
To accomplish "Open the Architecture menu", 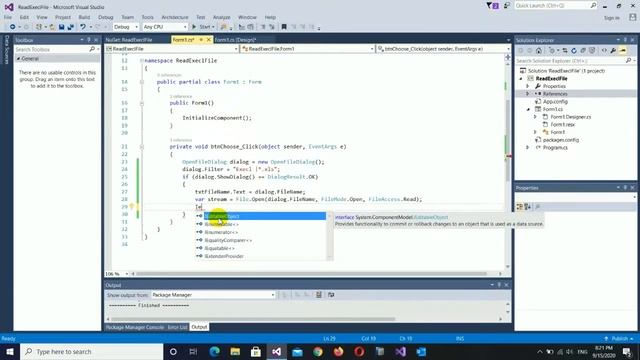I will 175,17.
